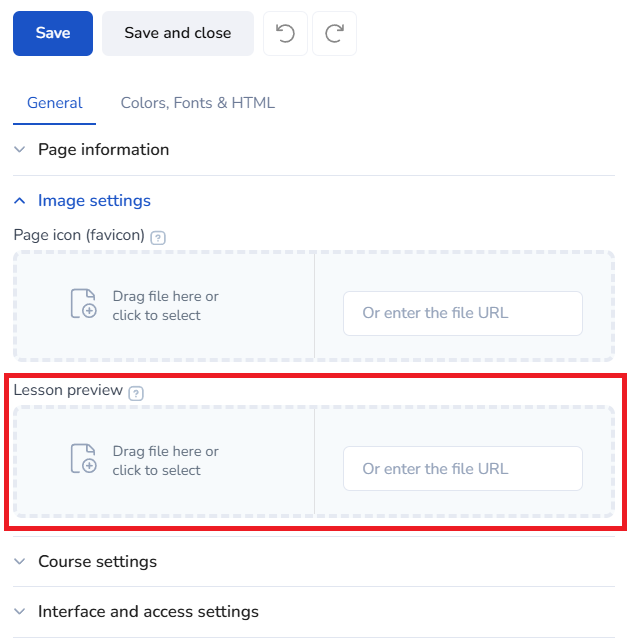Screen dimensions: 630x644
Task: Click the favicon file URL input field
Action: [x=462, y=314]
